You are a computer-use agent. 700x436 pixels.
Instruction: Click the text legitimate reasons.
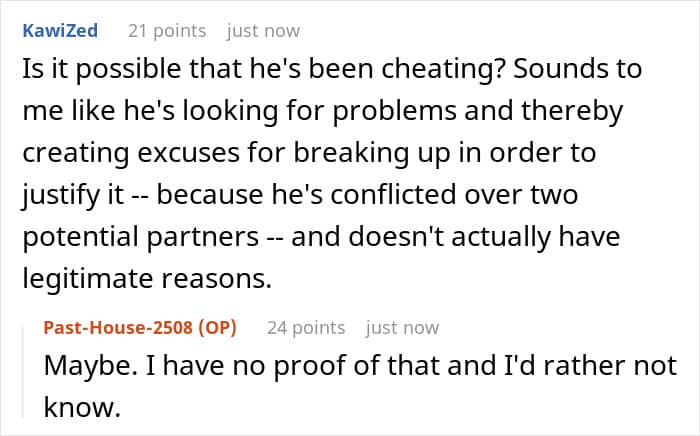(x=147, y=278)
